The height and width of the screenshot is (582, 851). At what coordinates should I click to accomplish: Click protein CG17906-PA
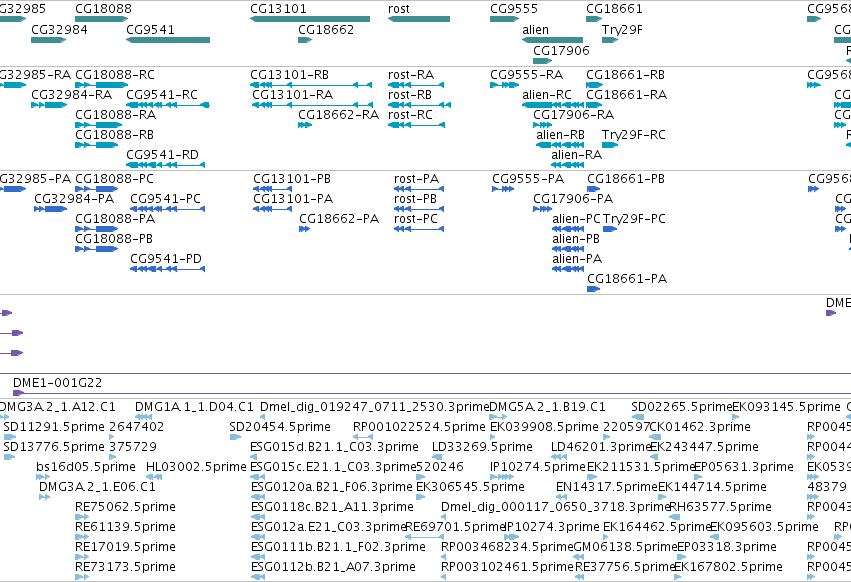[x=573, y=199]
